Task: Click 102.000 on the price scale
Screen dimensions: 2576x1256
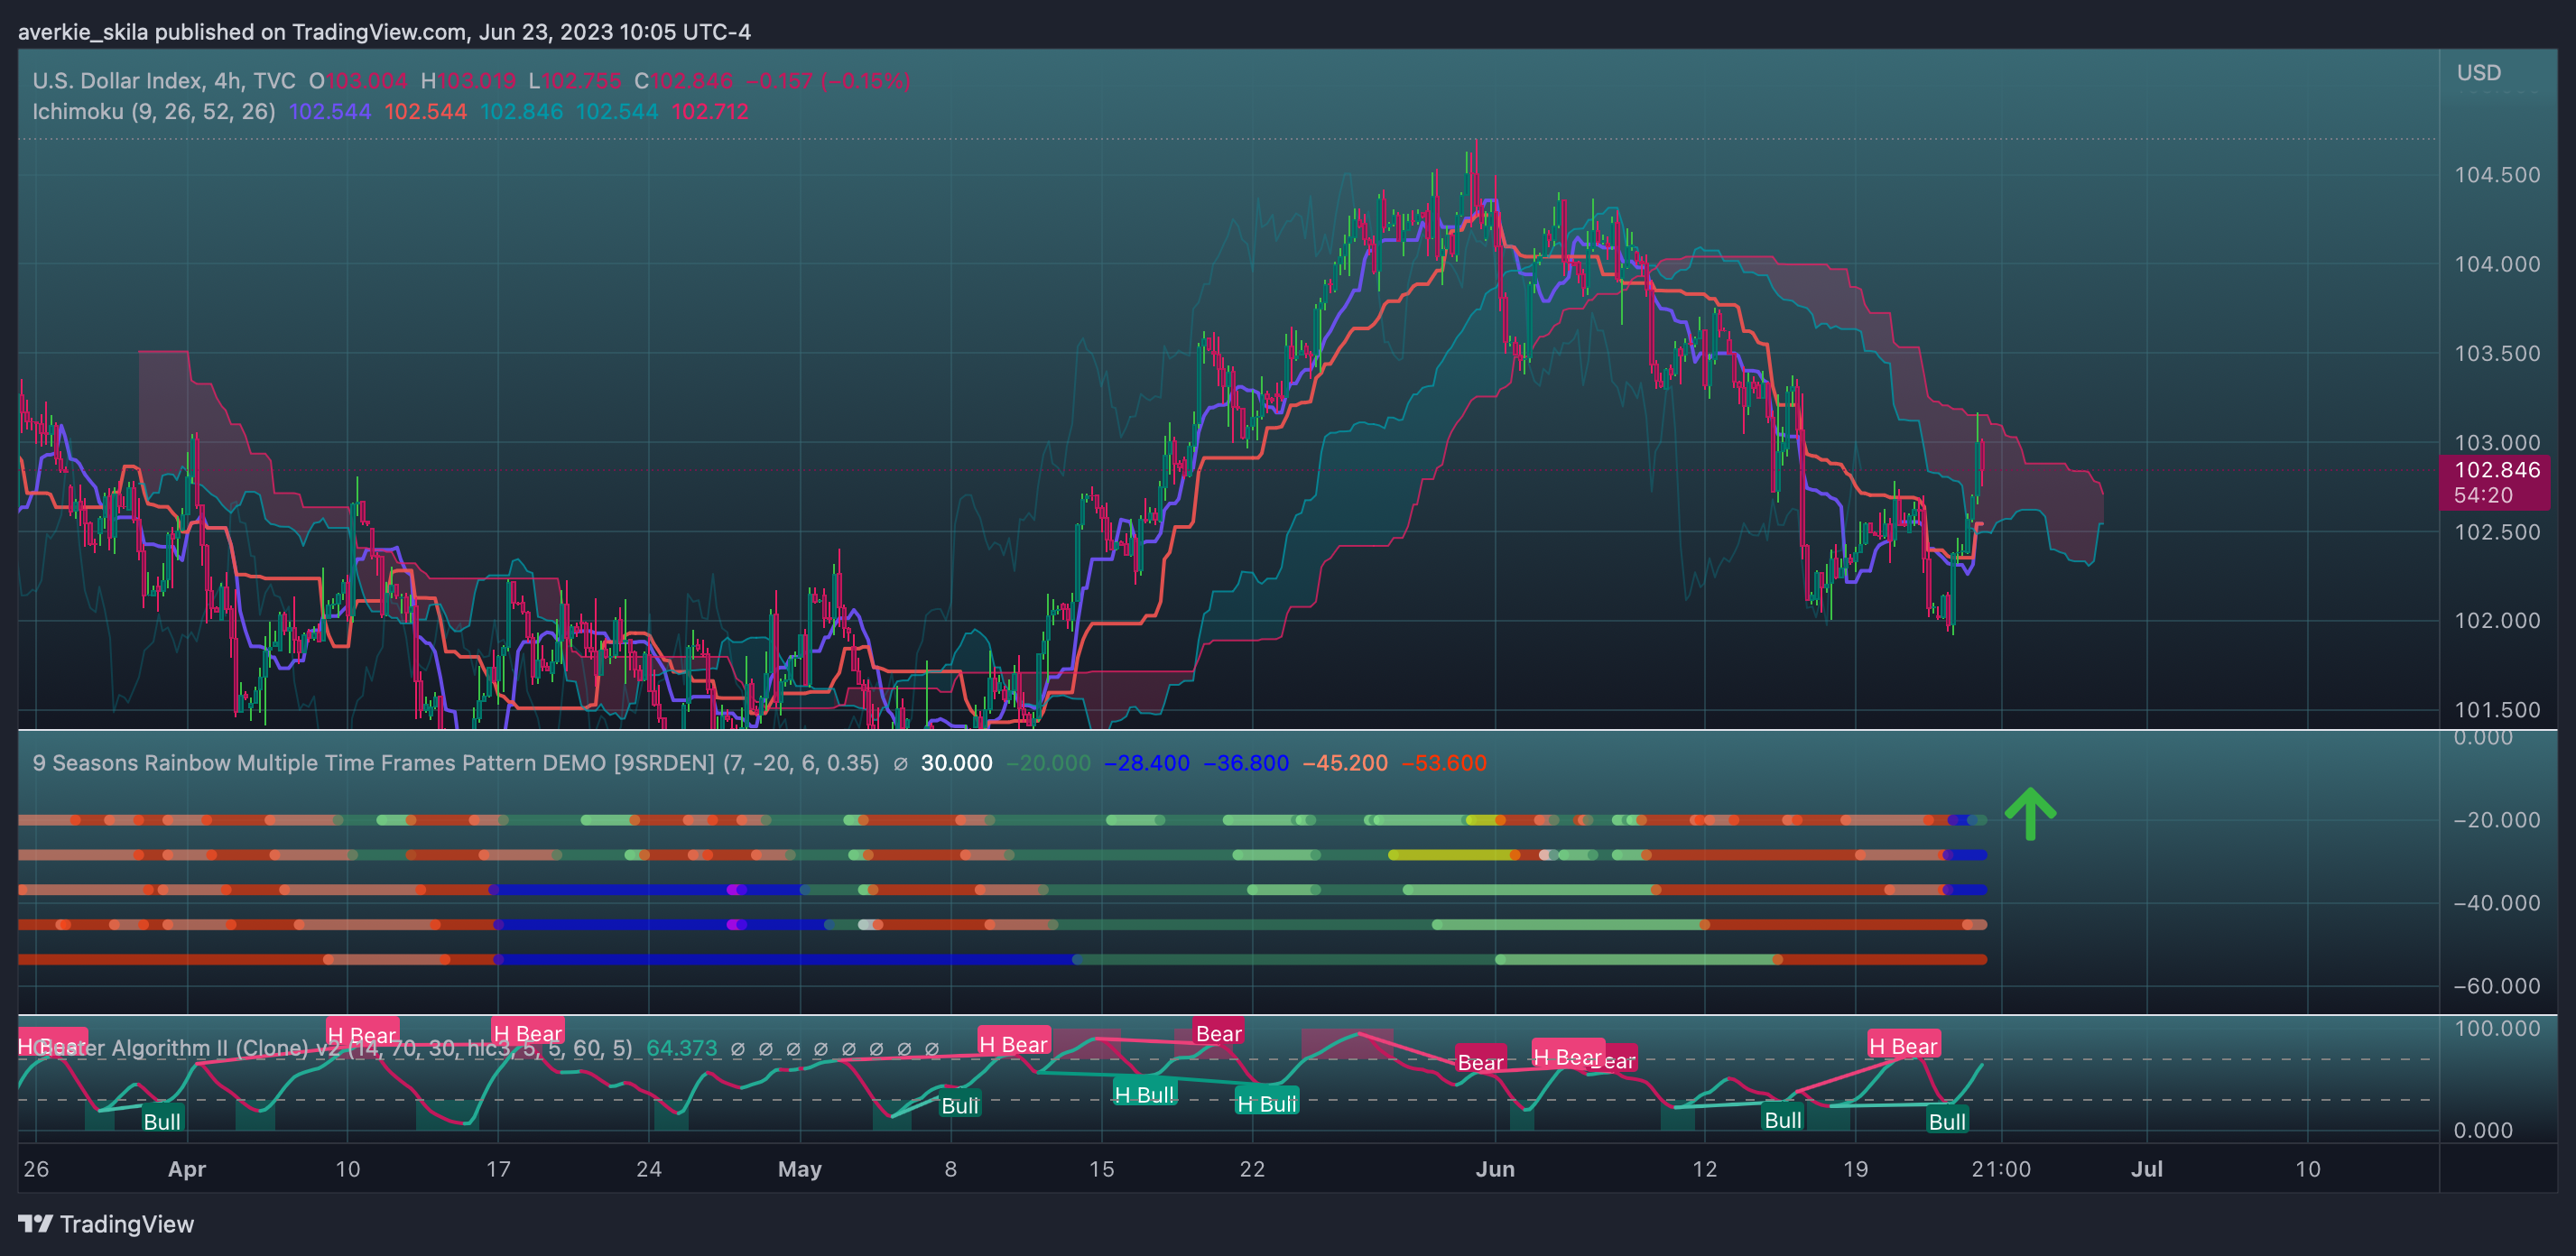Action: point(2497,620)
